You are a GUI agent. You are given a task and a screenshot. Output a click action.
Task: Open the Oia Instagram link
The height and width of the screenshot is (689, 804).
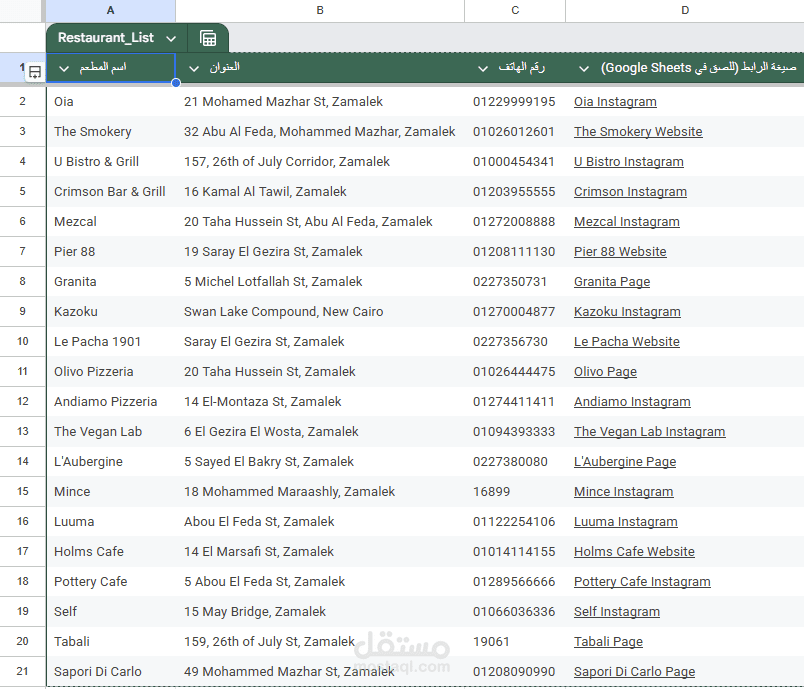(x=615, y=102)
